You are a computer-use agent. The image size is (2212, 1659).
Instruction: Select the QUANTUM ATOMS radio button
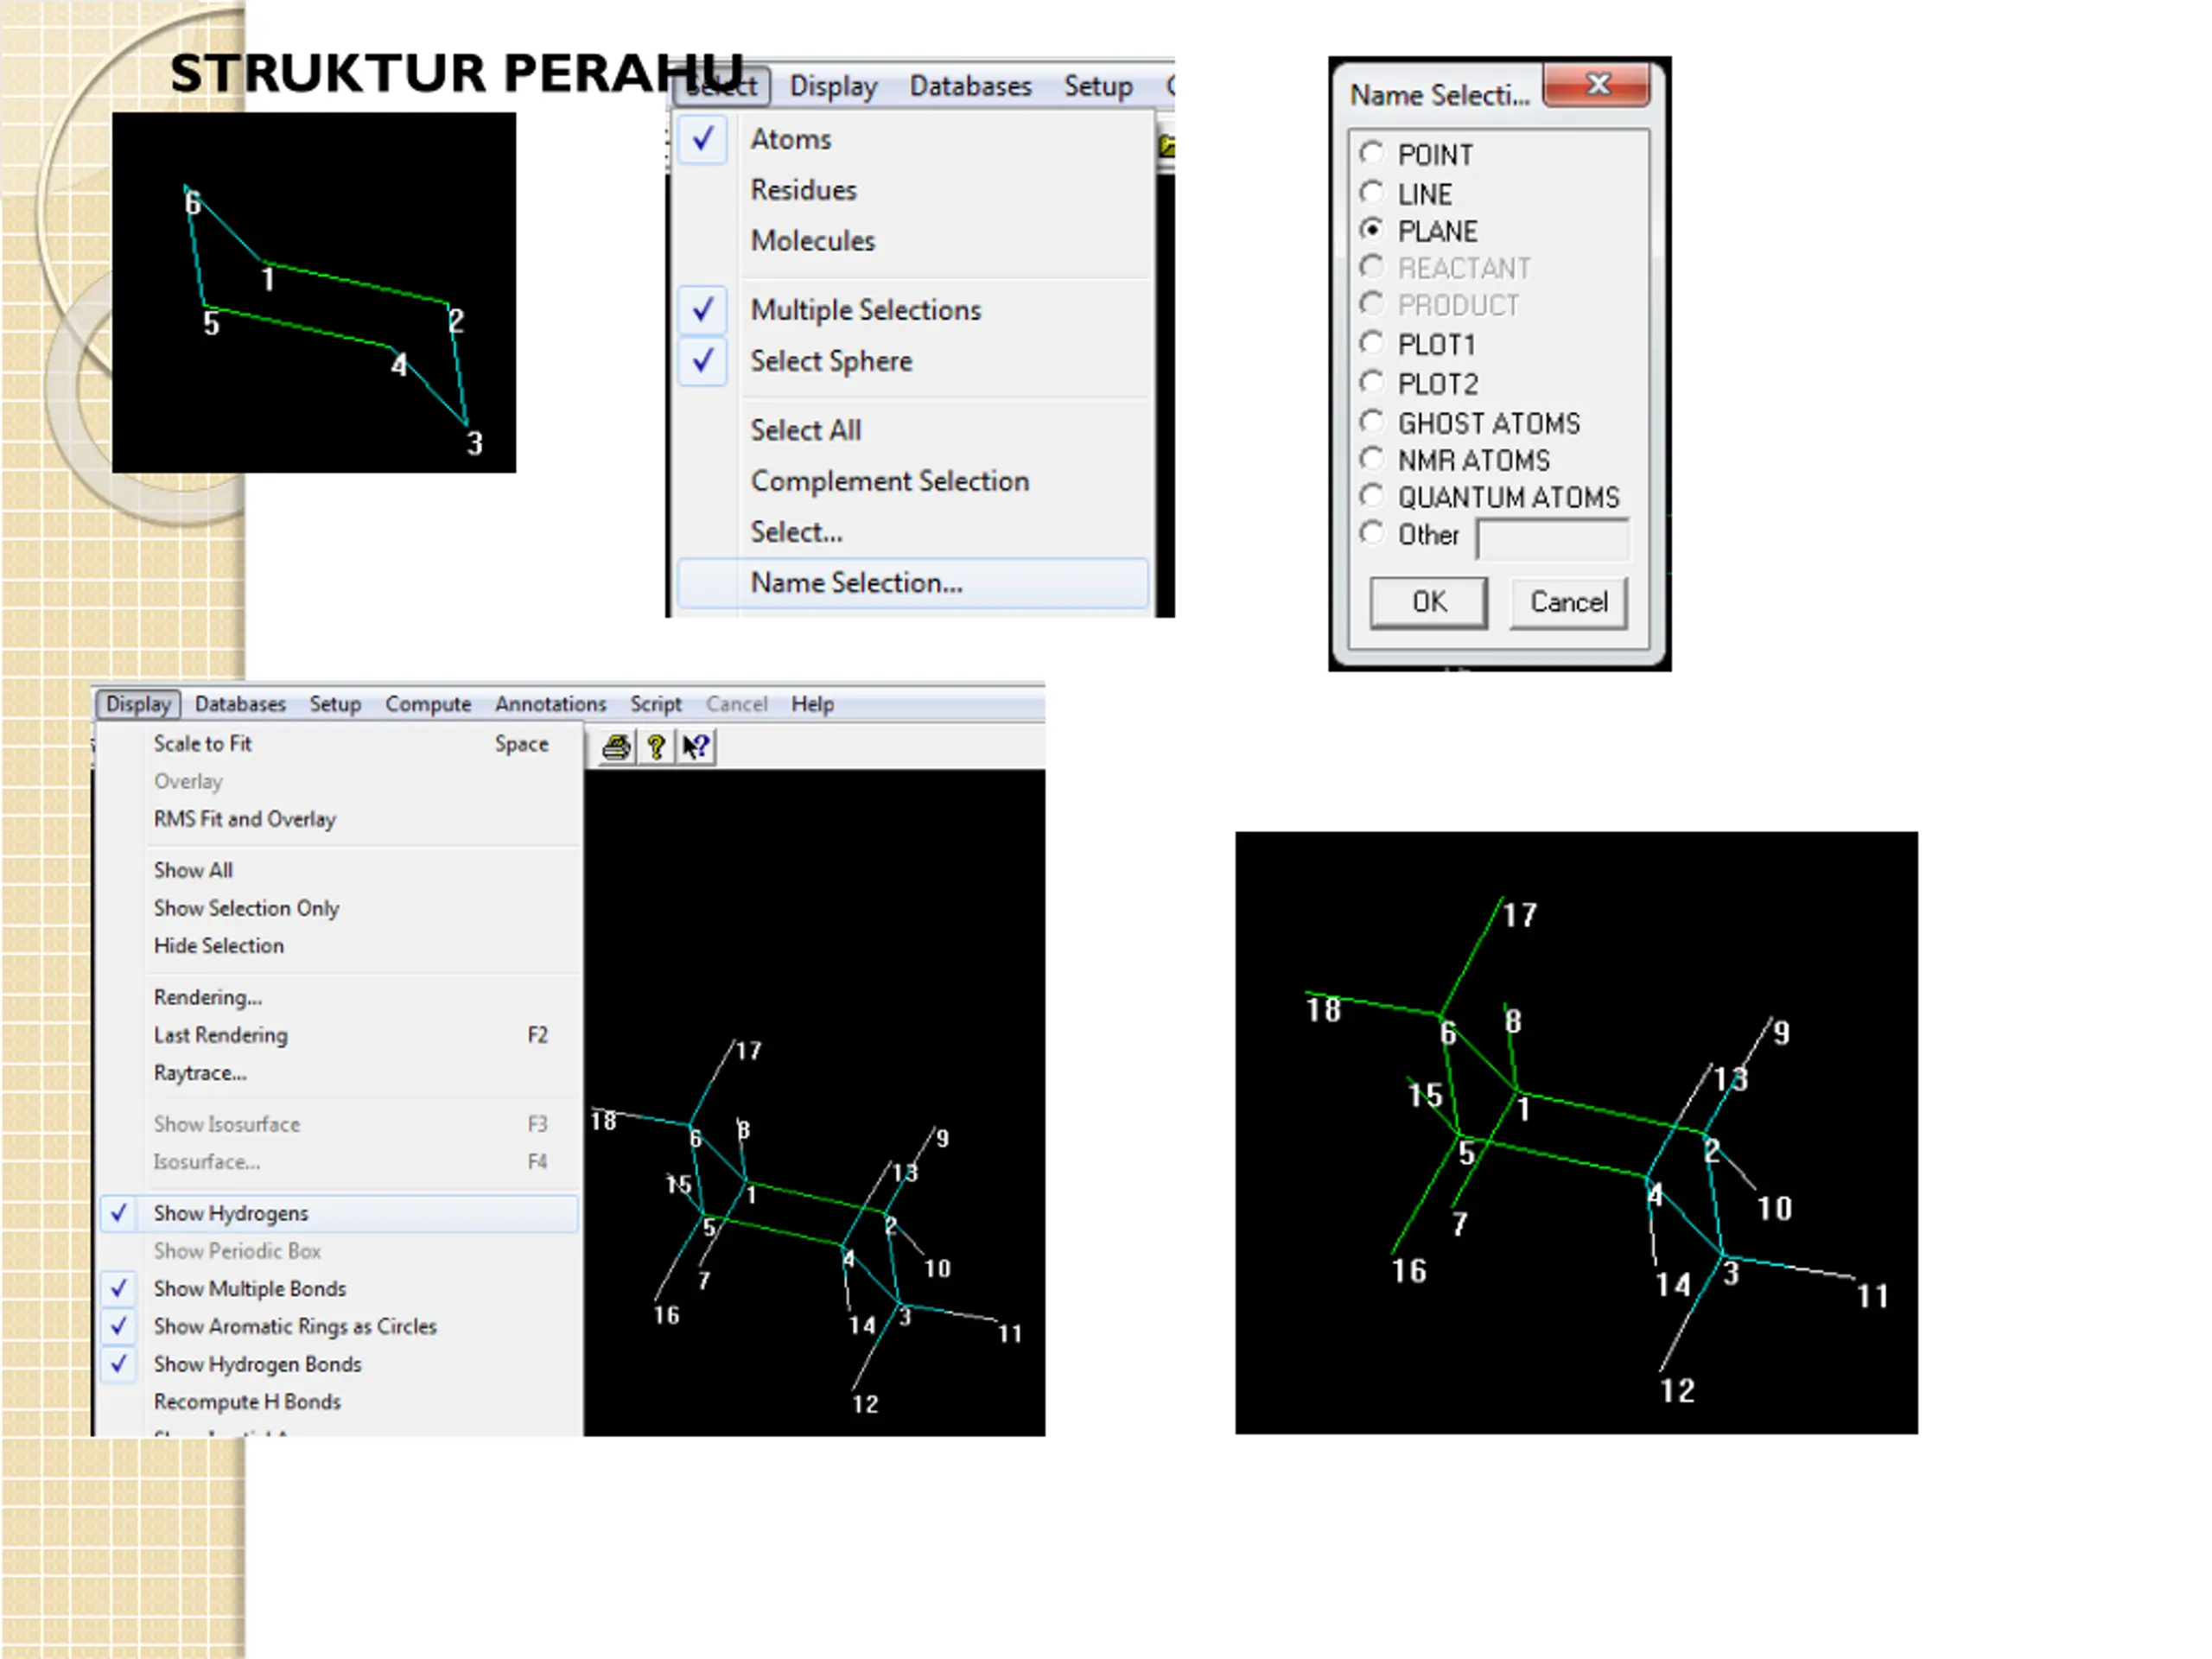[x=1372, y=496]
